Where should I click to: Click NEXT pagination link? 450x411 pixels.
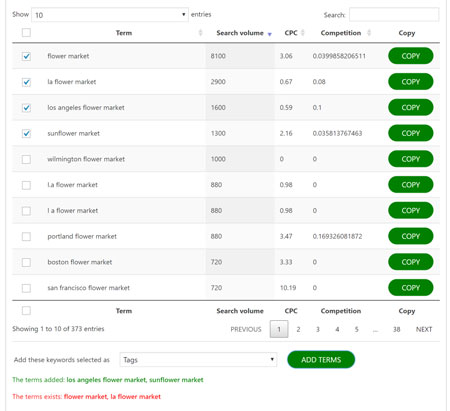coord(424,329)
